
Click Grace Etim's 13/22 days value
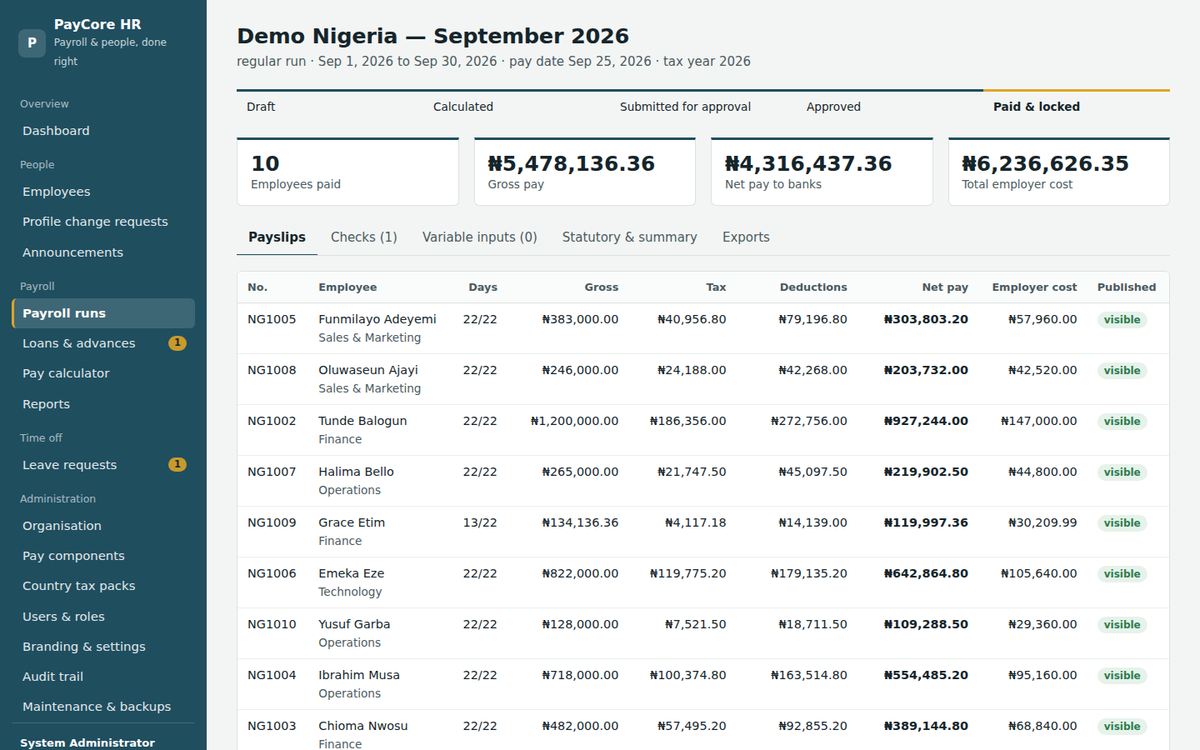click(480, 523)
